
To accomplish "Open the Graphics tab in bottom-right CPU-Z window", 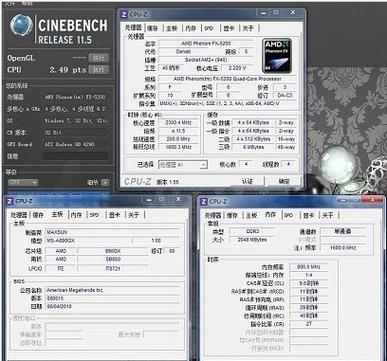I will pyautogui.click(x=309, y=215).
